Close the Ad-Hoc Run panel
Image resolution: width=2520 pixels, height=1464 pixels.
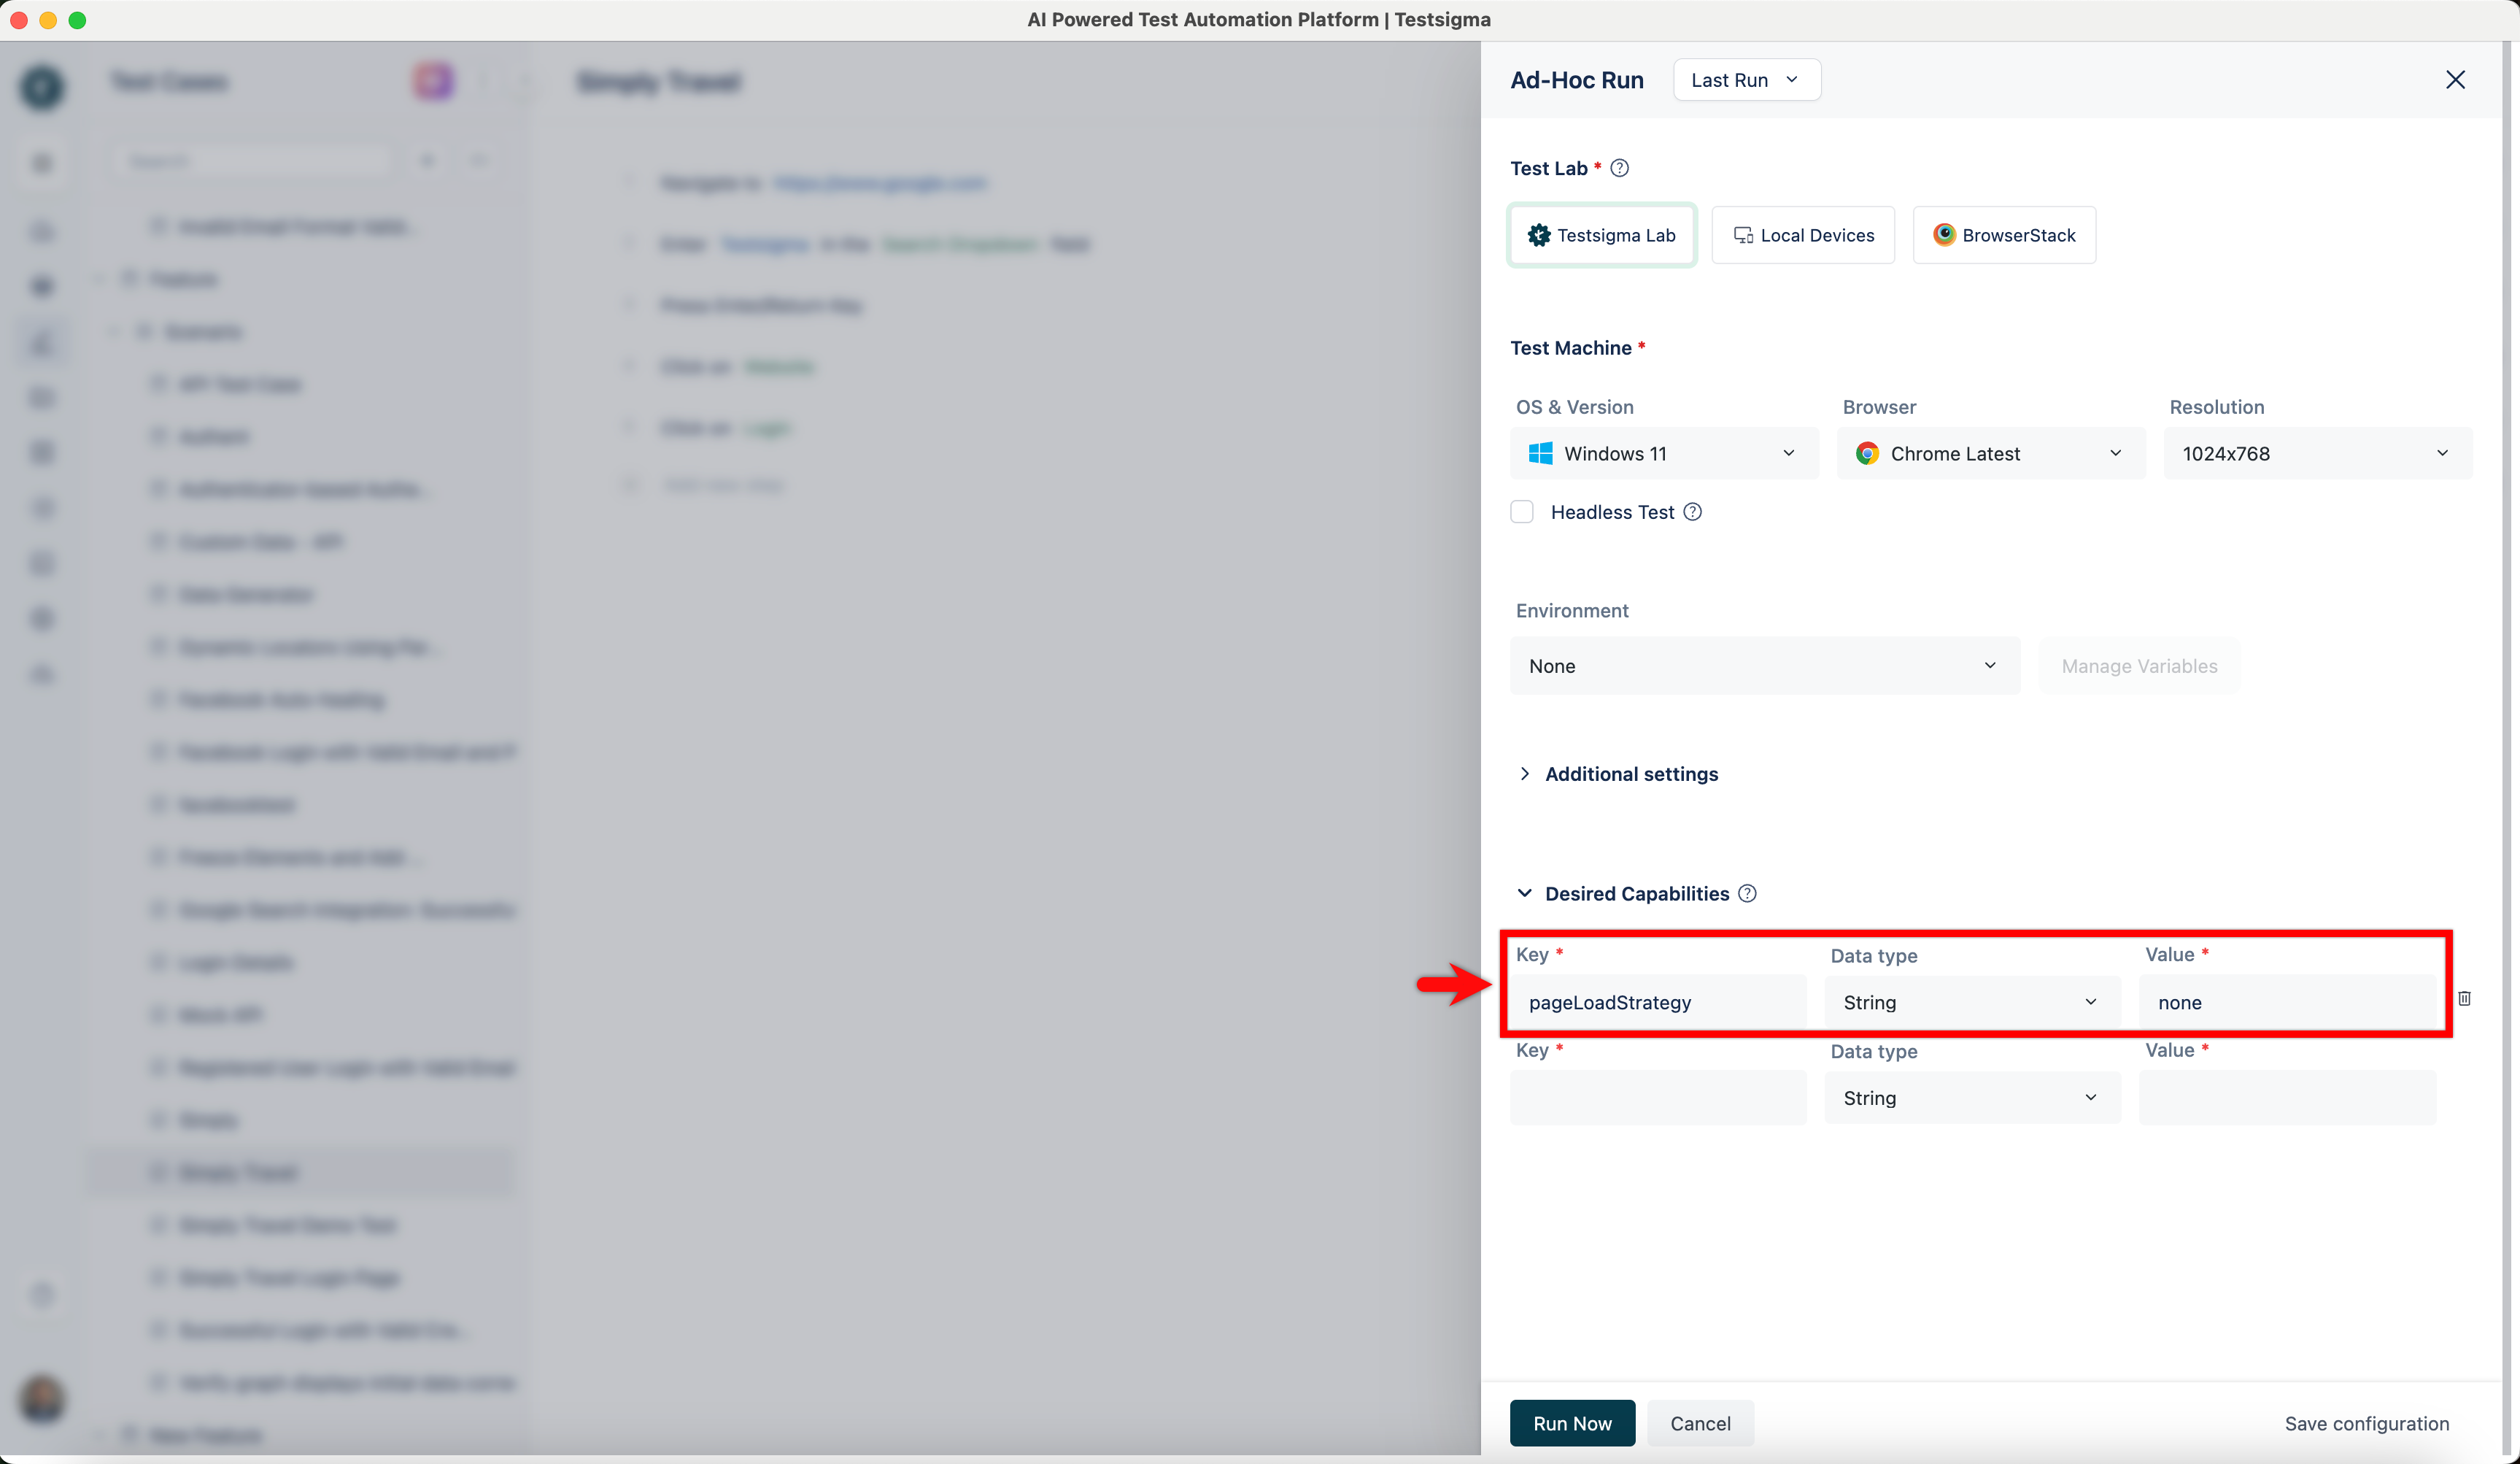(x=2454, y=80)
